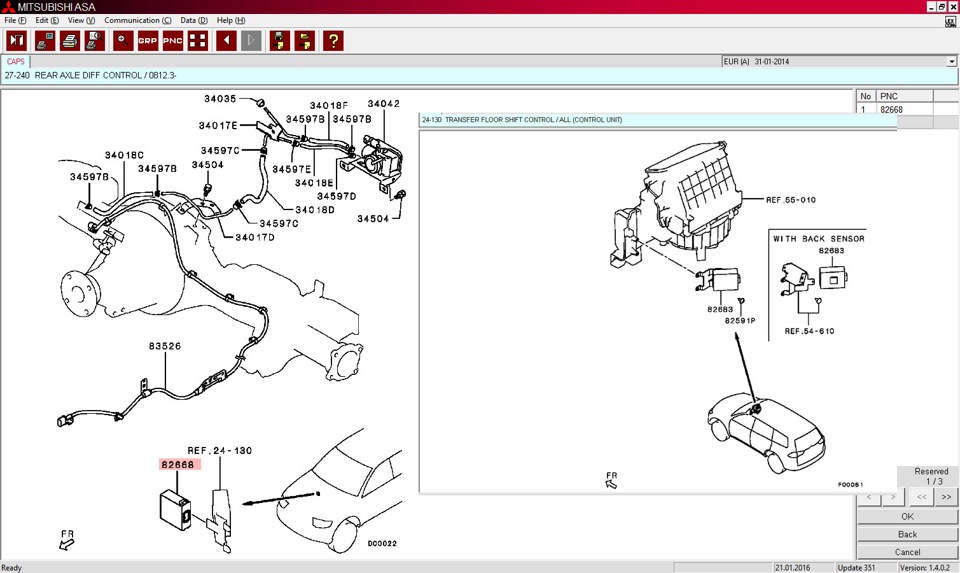
Task: Click the printer icon in toolbar
Action: (x=70, y=41)
